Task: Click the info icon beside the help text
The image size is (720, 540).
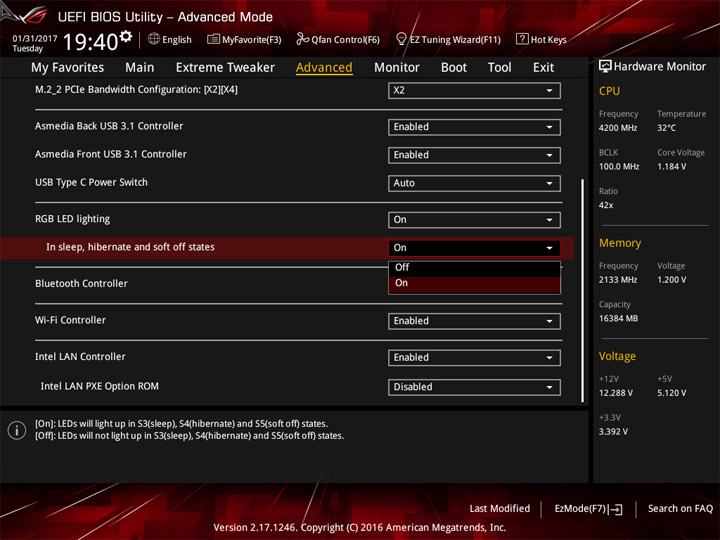Action: [17, 430]
